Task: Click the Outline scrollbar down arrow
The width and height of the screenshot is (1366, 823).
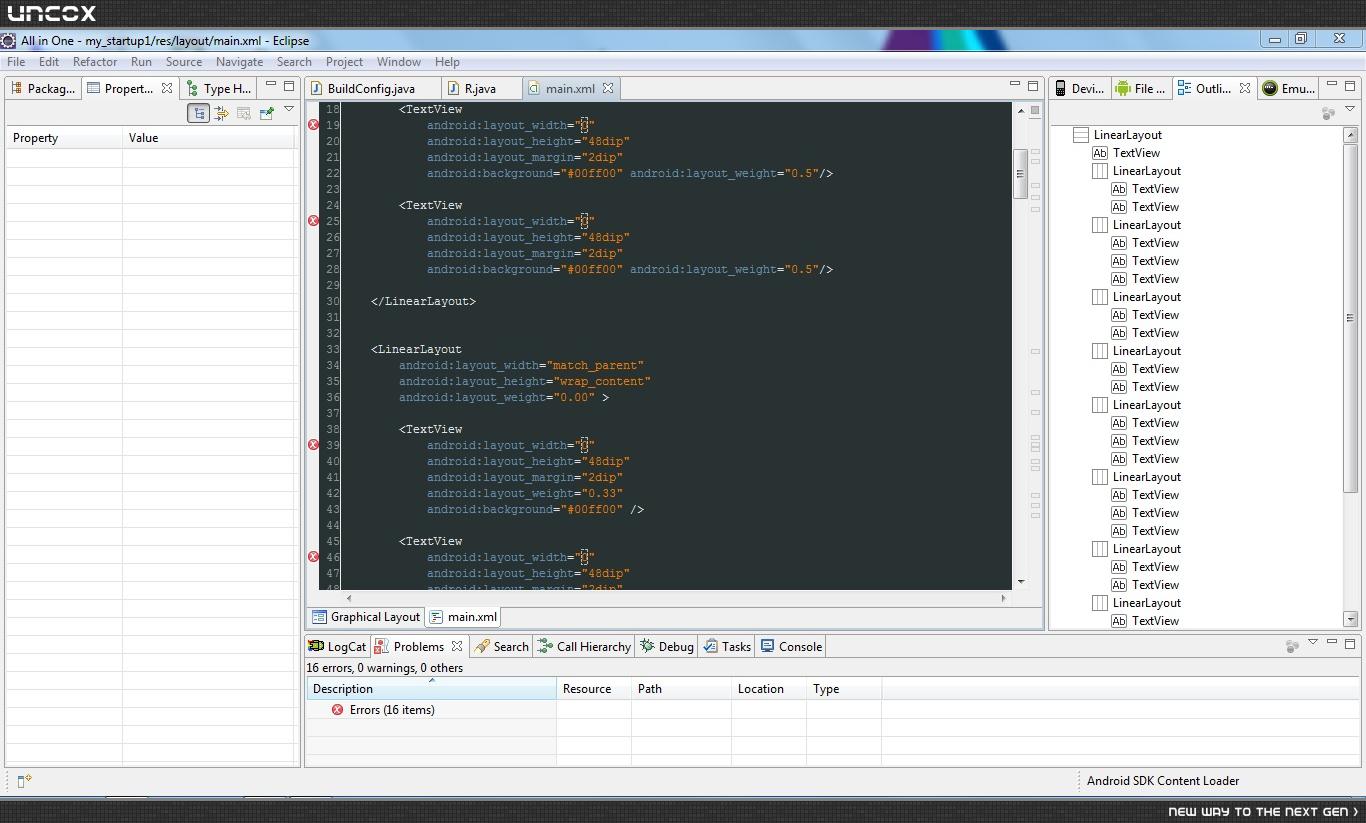Action: pyautogui.click(x=1350, y=620)
